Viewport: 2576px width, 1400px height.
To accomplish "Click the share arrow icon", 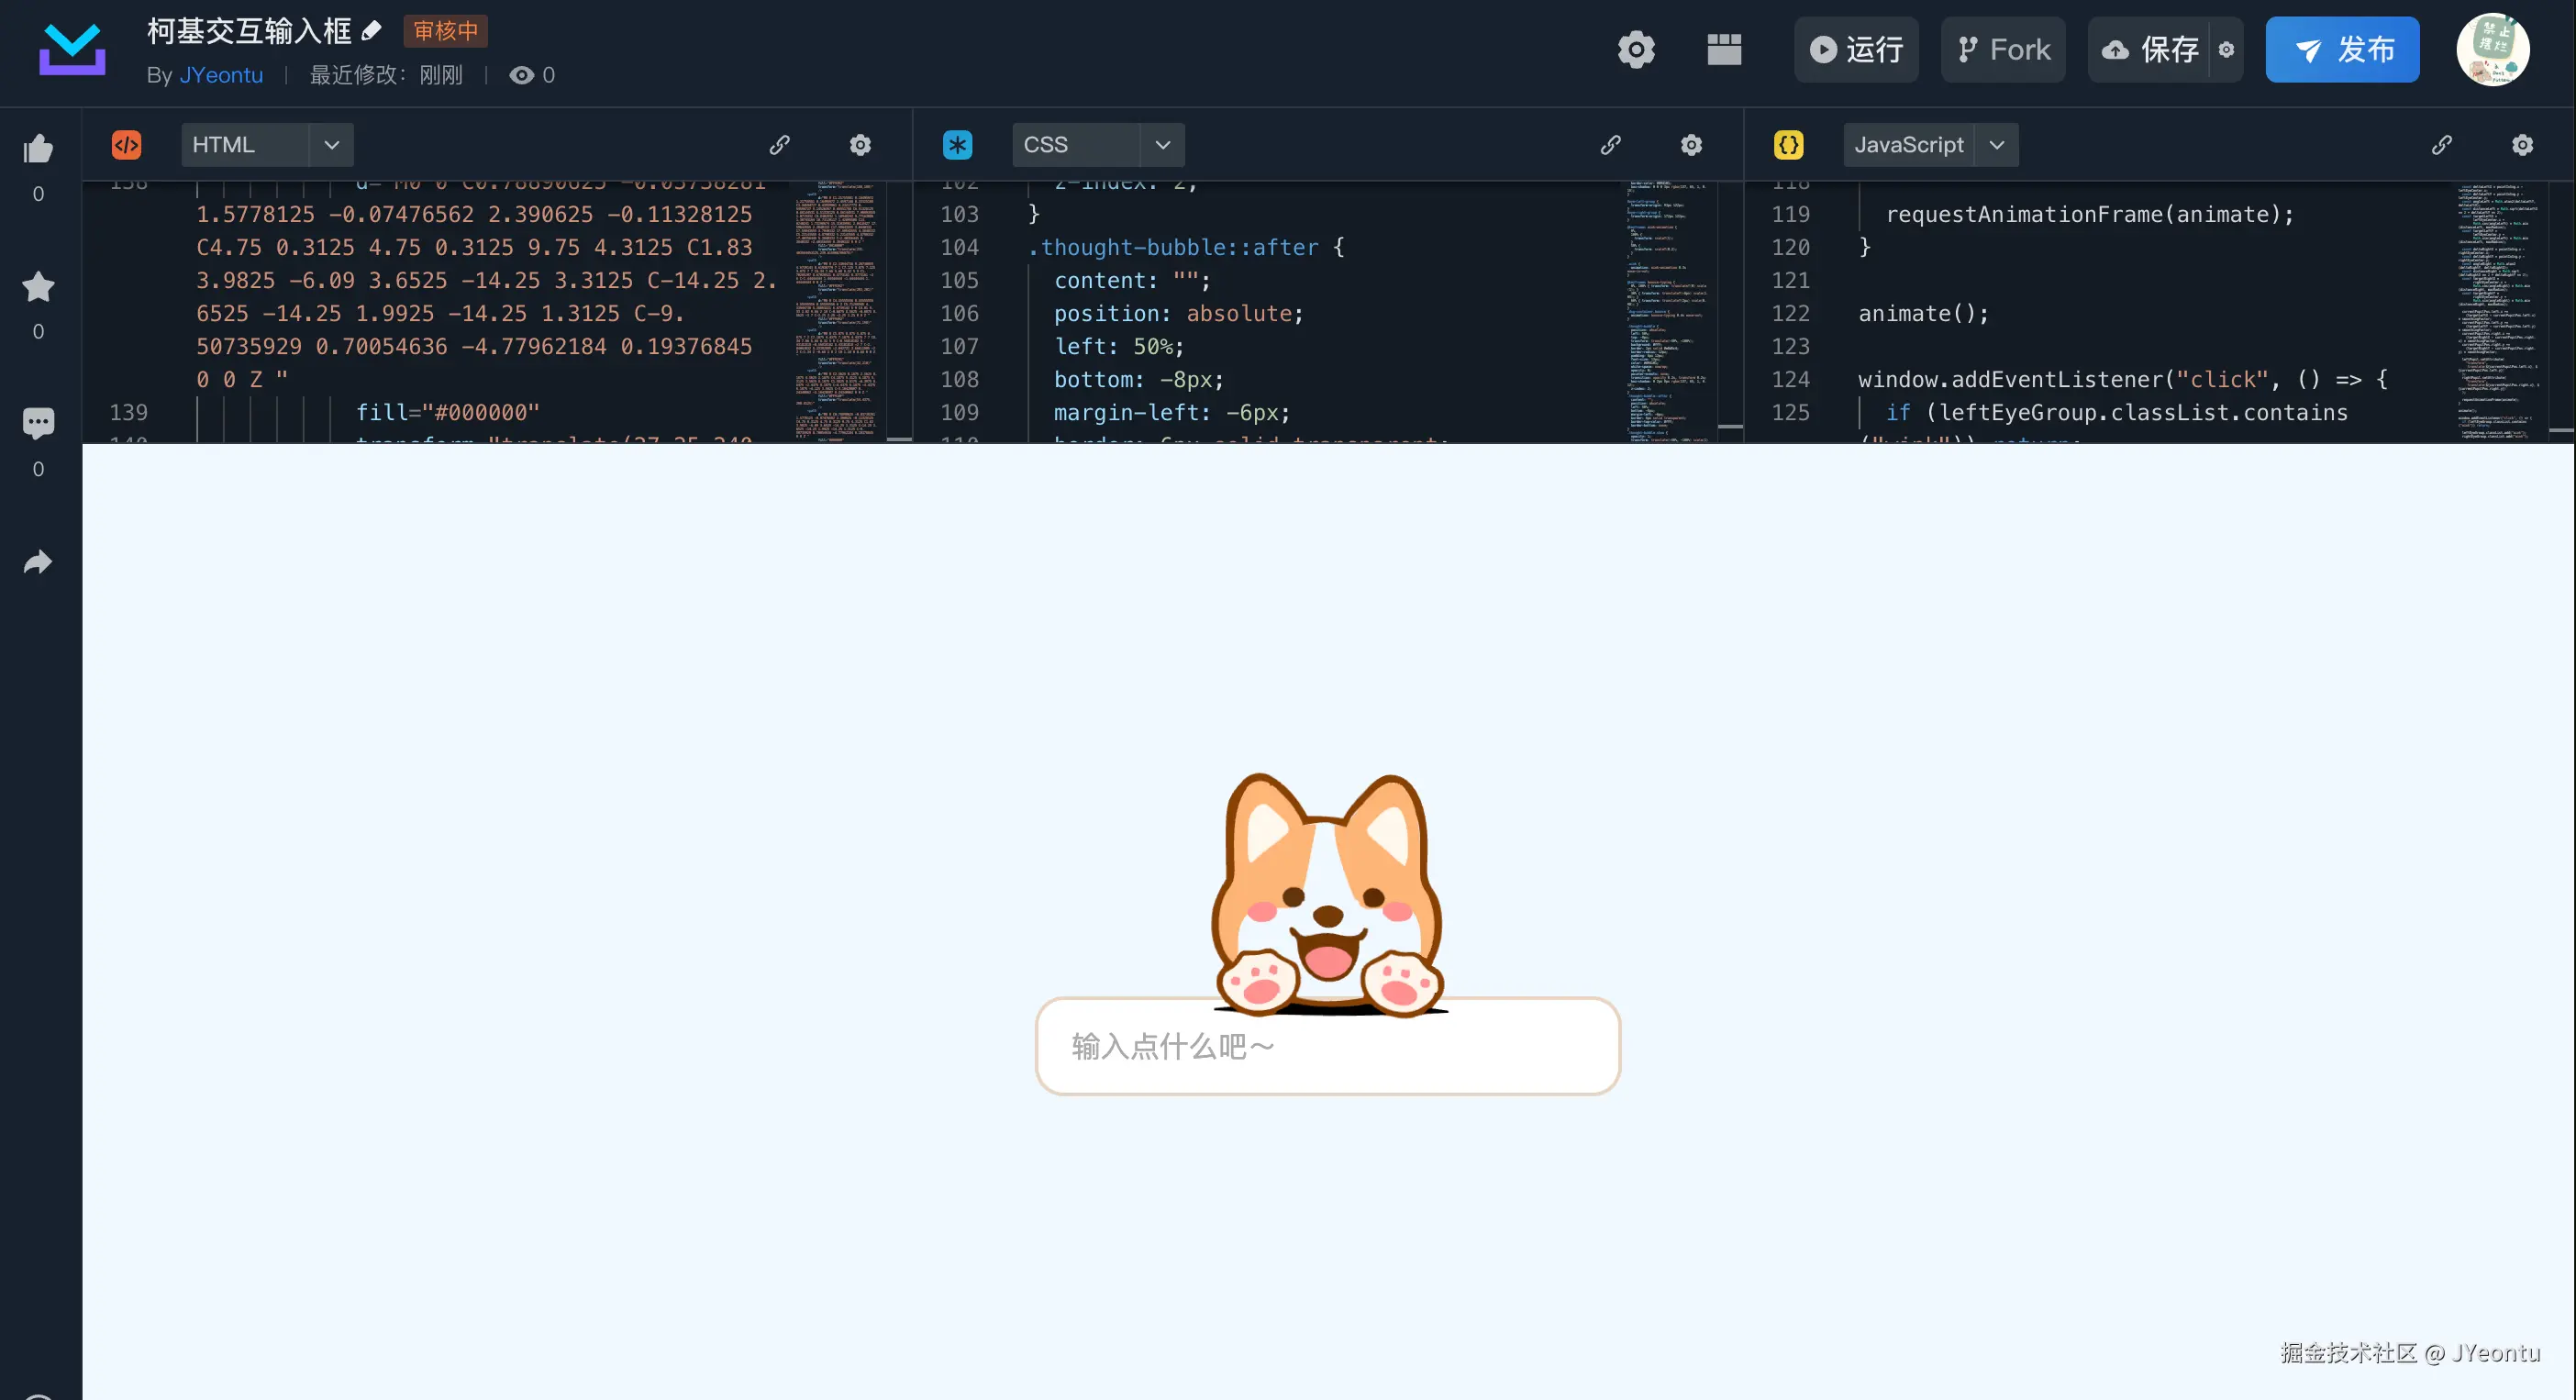I will tap(38, 562).
